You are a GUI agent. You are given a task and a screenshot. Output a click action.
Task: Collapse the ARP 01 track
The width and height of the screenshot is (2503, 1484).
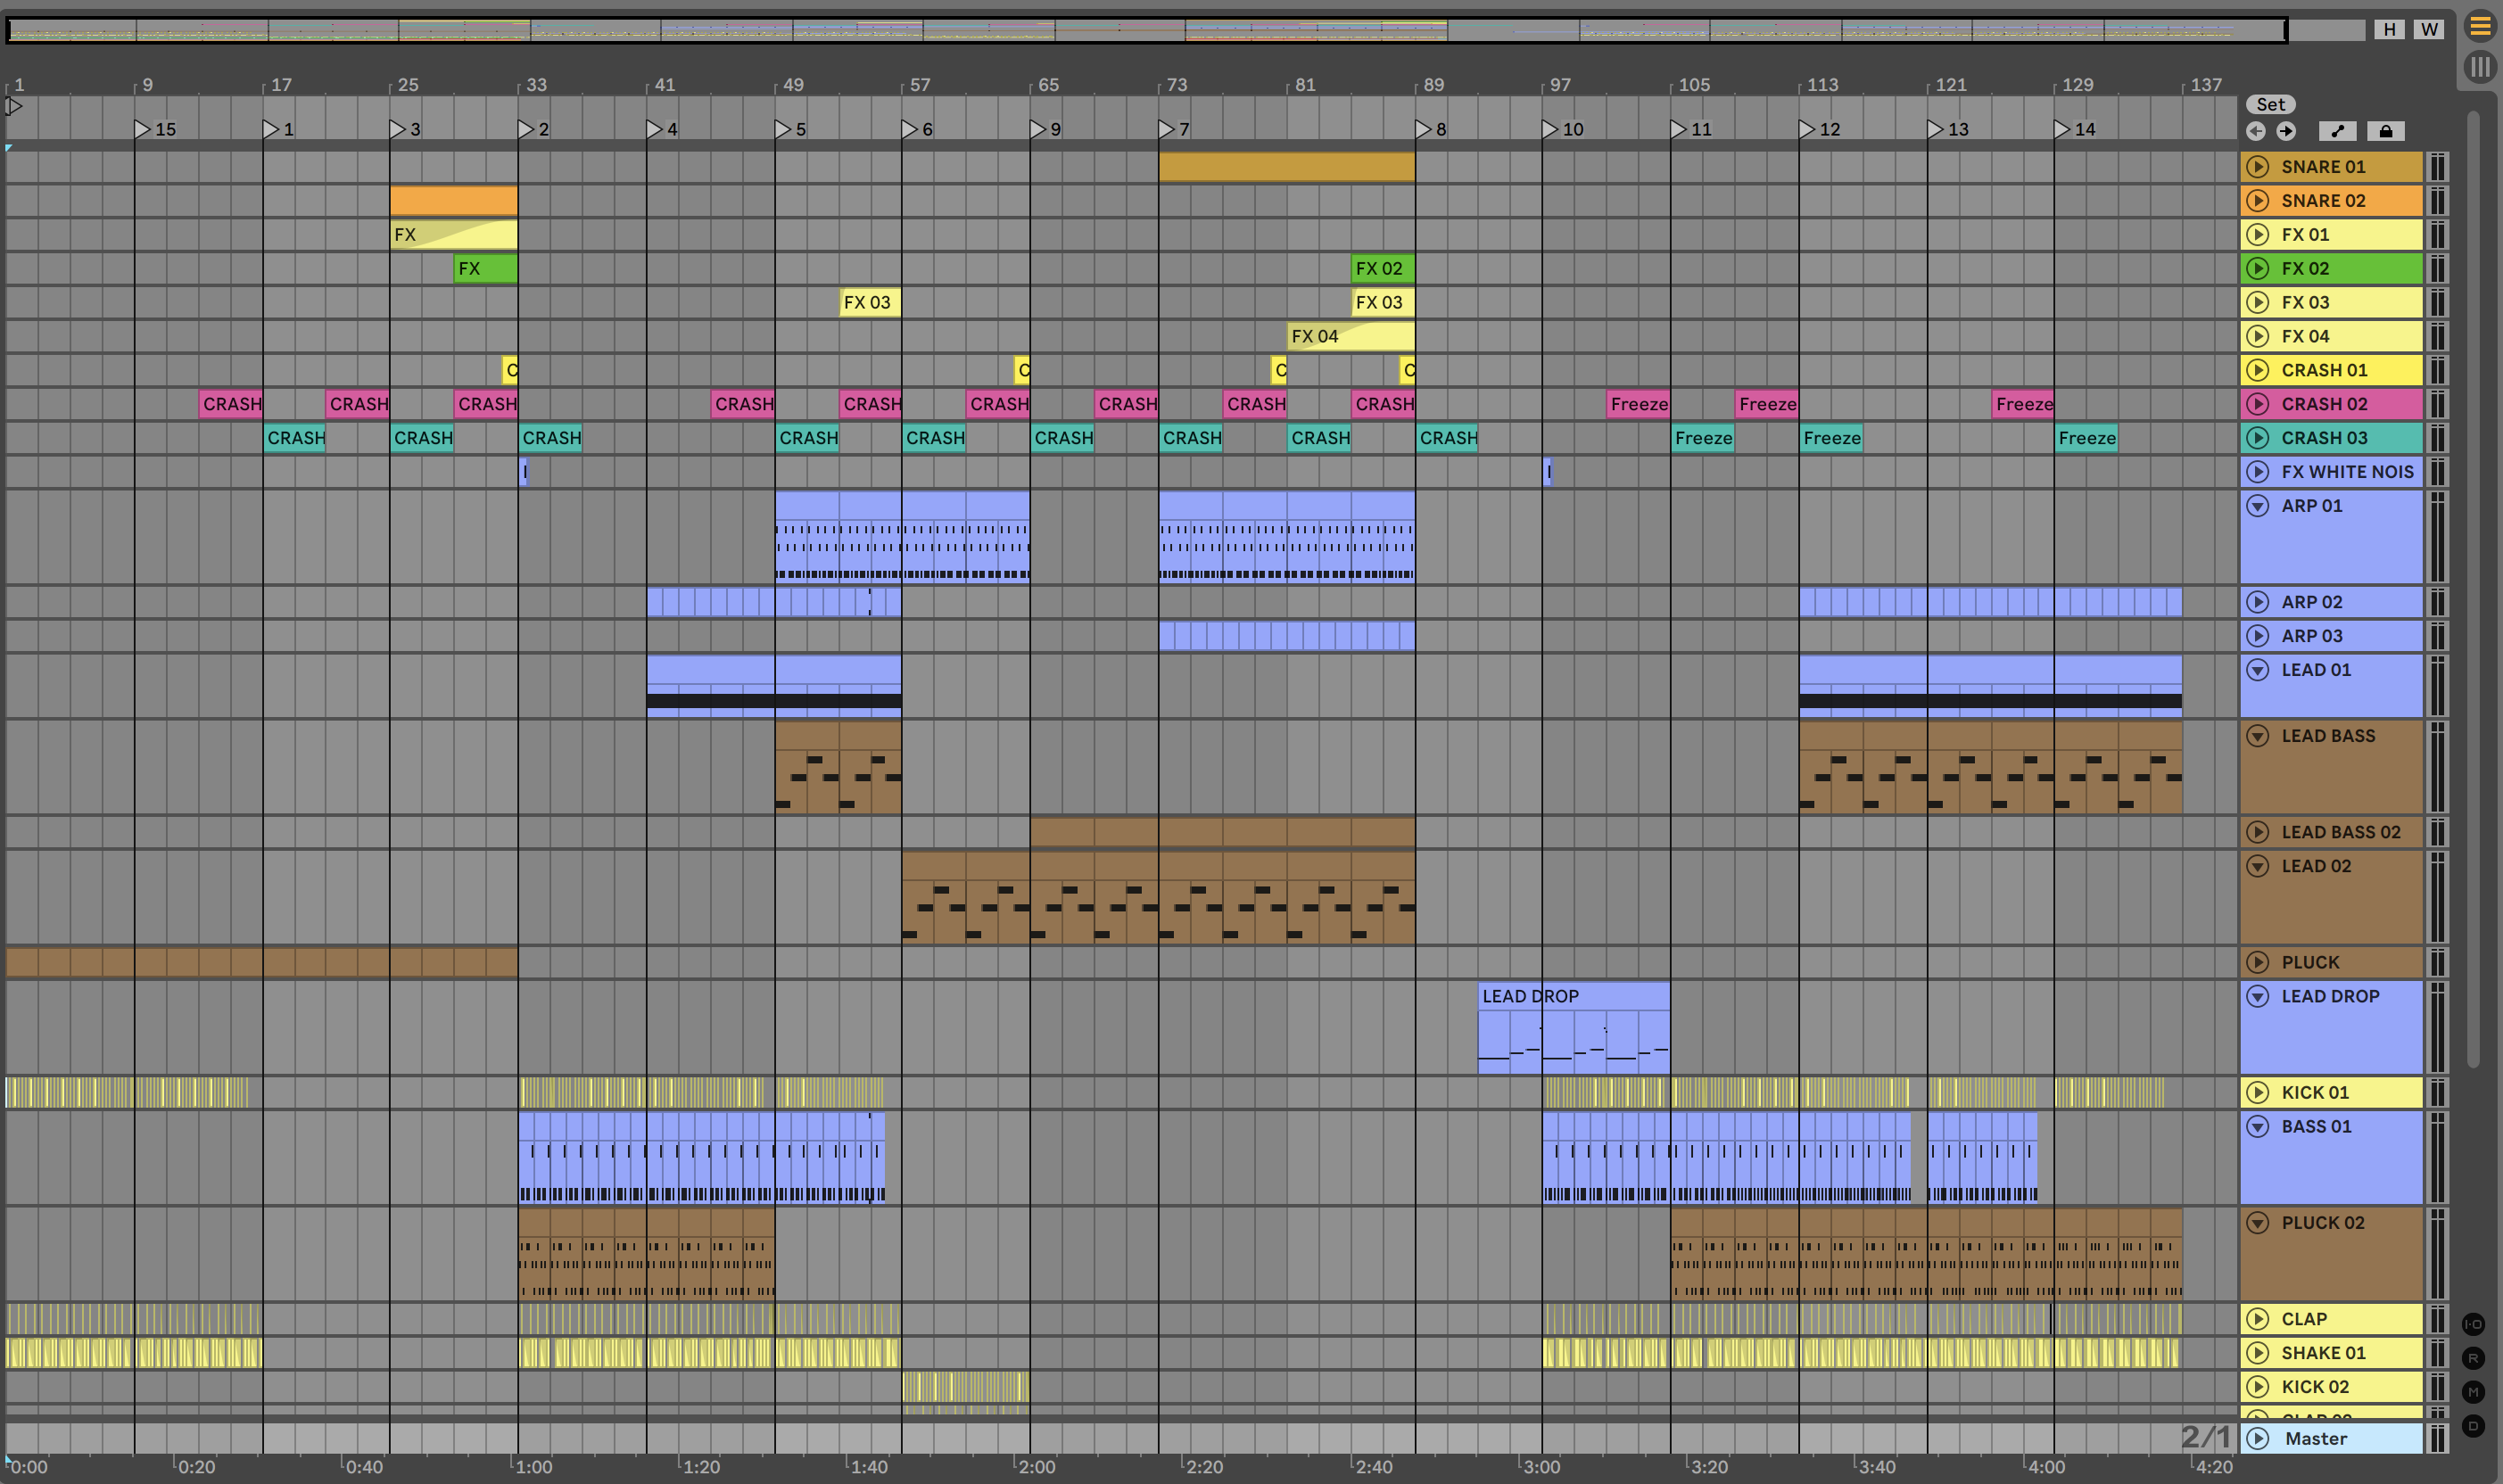coord(2257,506)
